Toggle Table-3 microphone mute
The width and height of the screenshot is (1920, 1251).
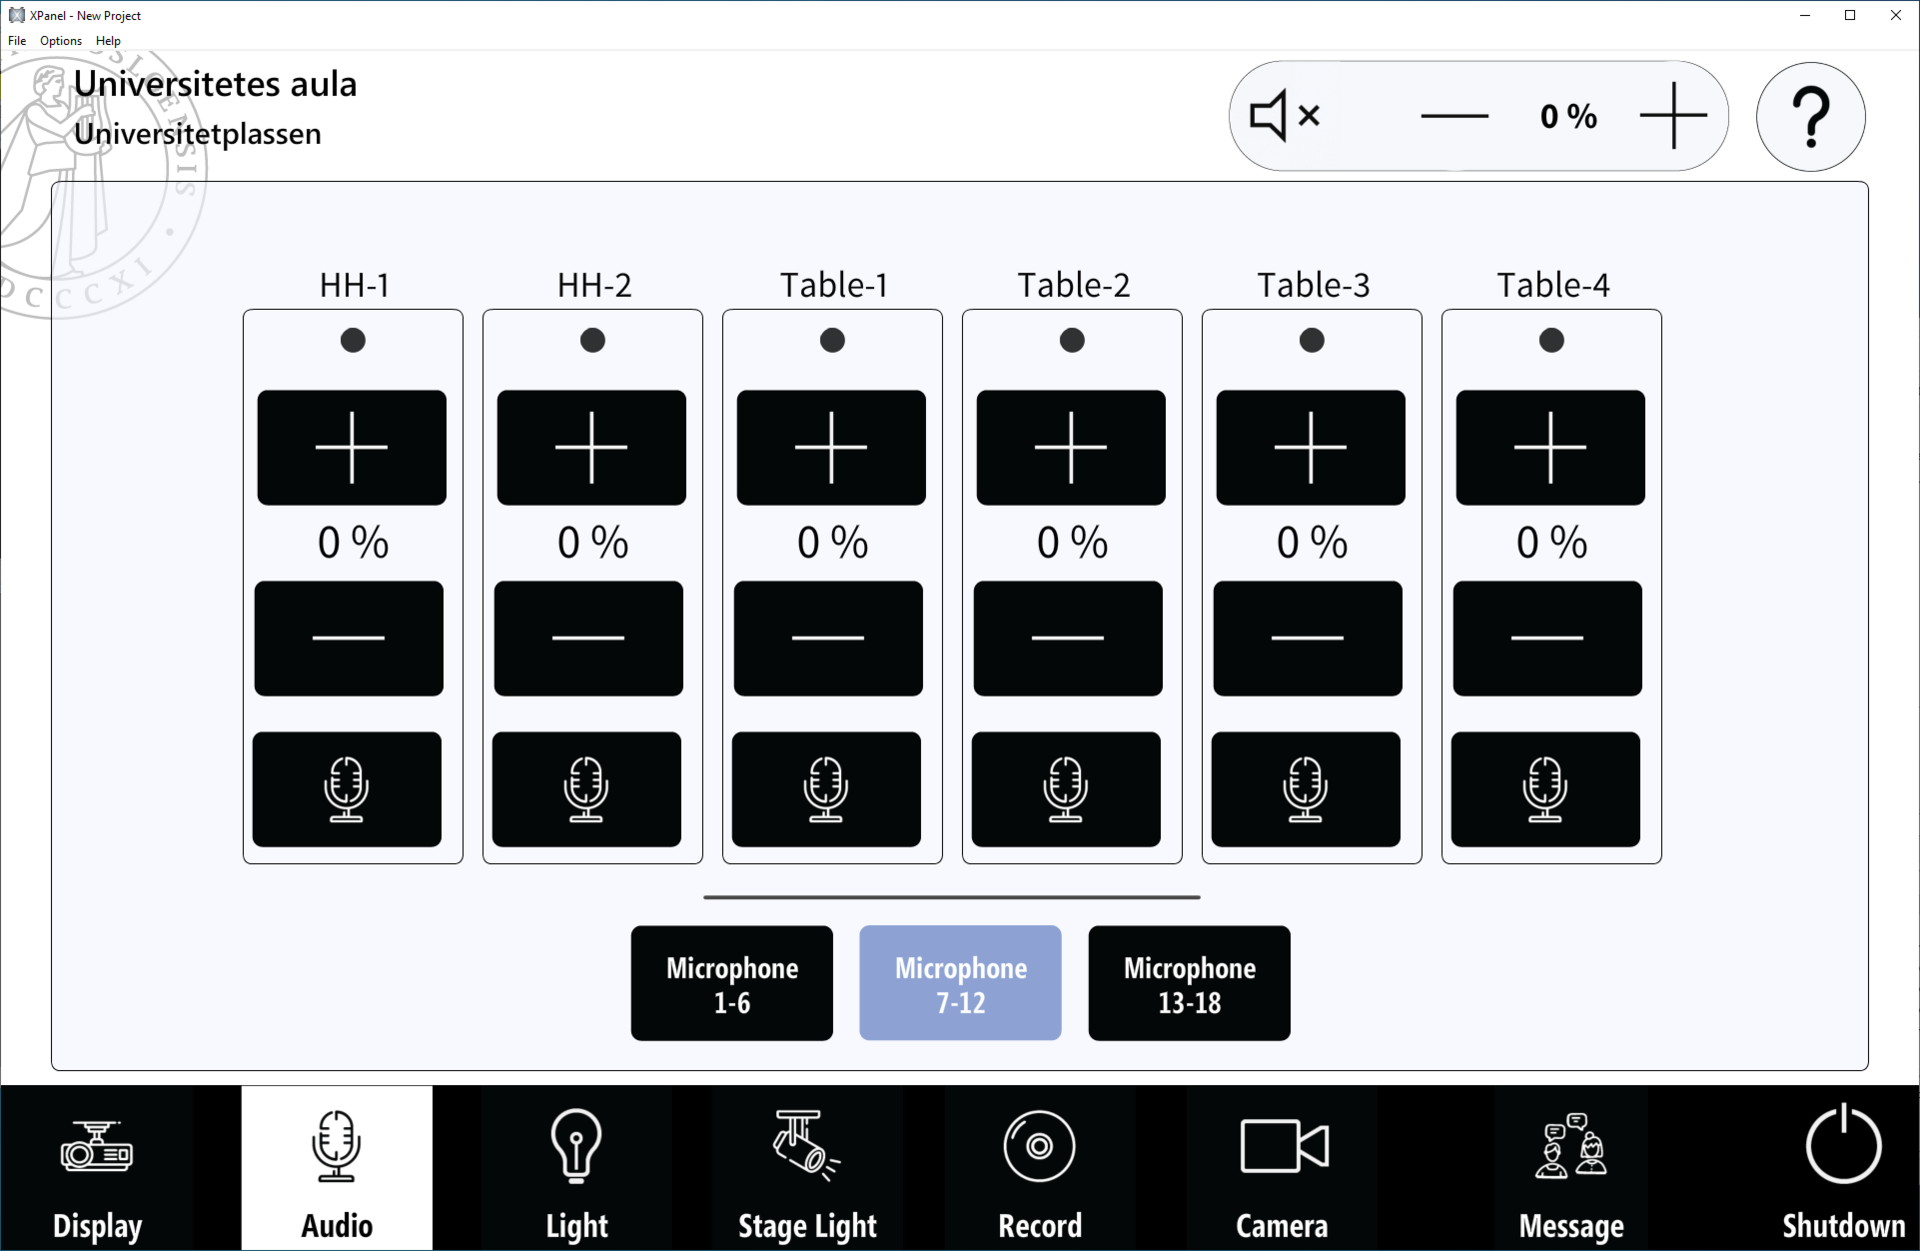[1306, 789]
